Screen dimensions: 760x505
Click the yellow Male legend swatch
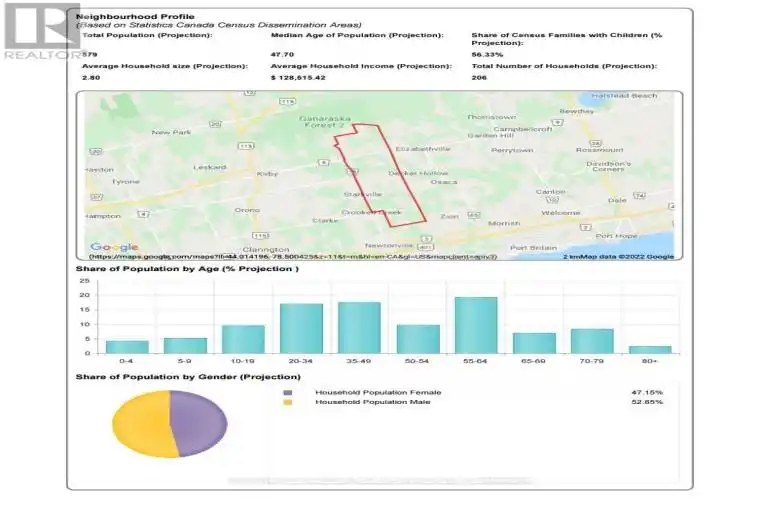tap(288, 402)
